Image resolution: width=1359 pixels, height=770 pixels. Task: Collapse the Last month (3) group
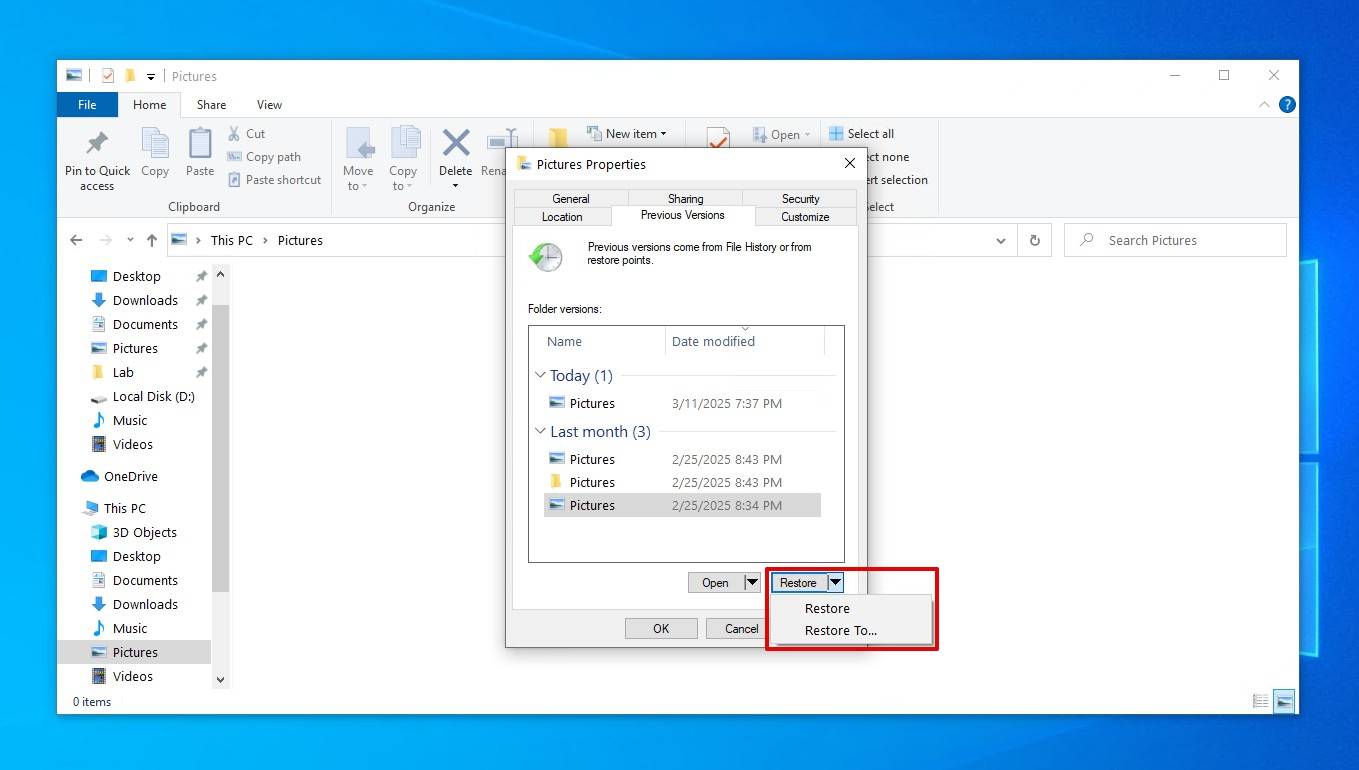click(540, 432)
